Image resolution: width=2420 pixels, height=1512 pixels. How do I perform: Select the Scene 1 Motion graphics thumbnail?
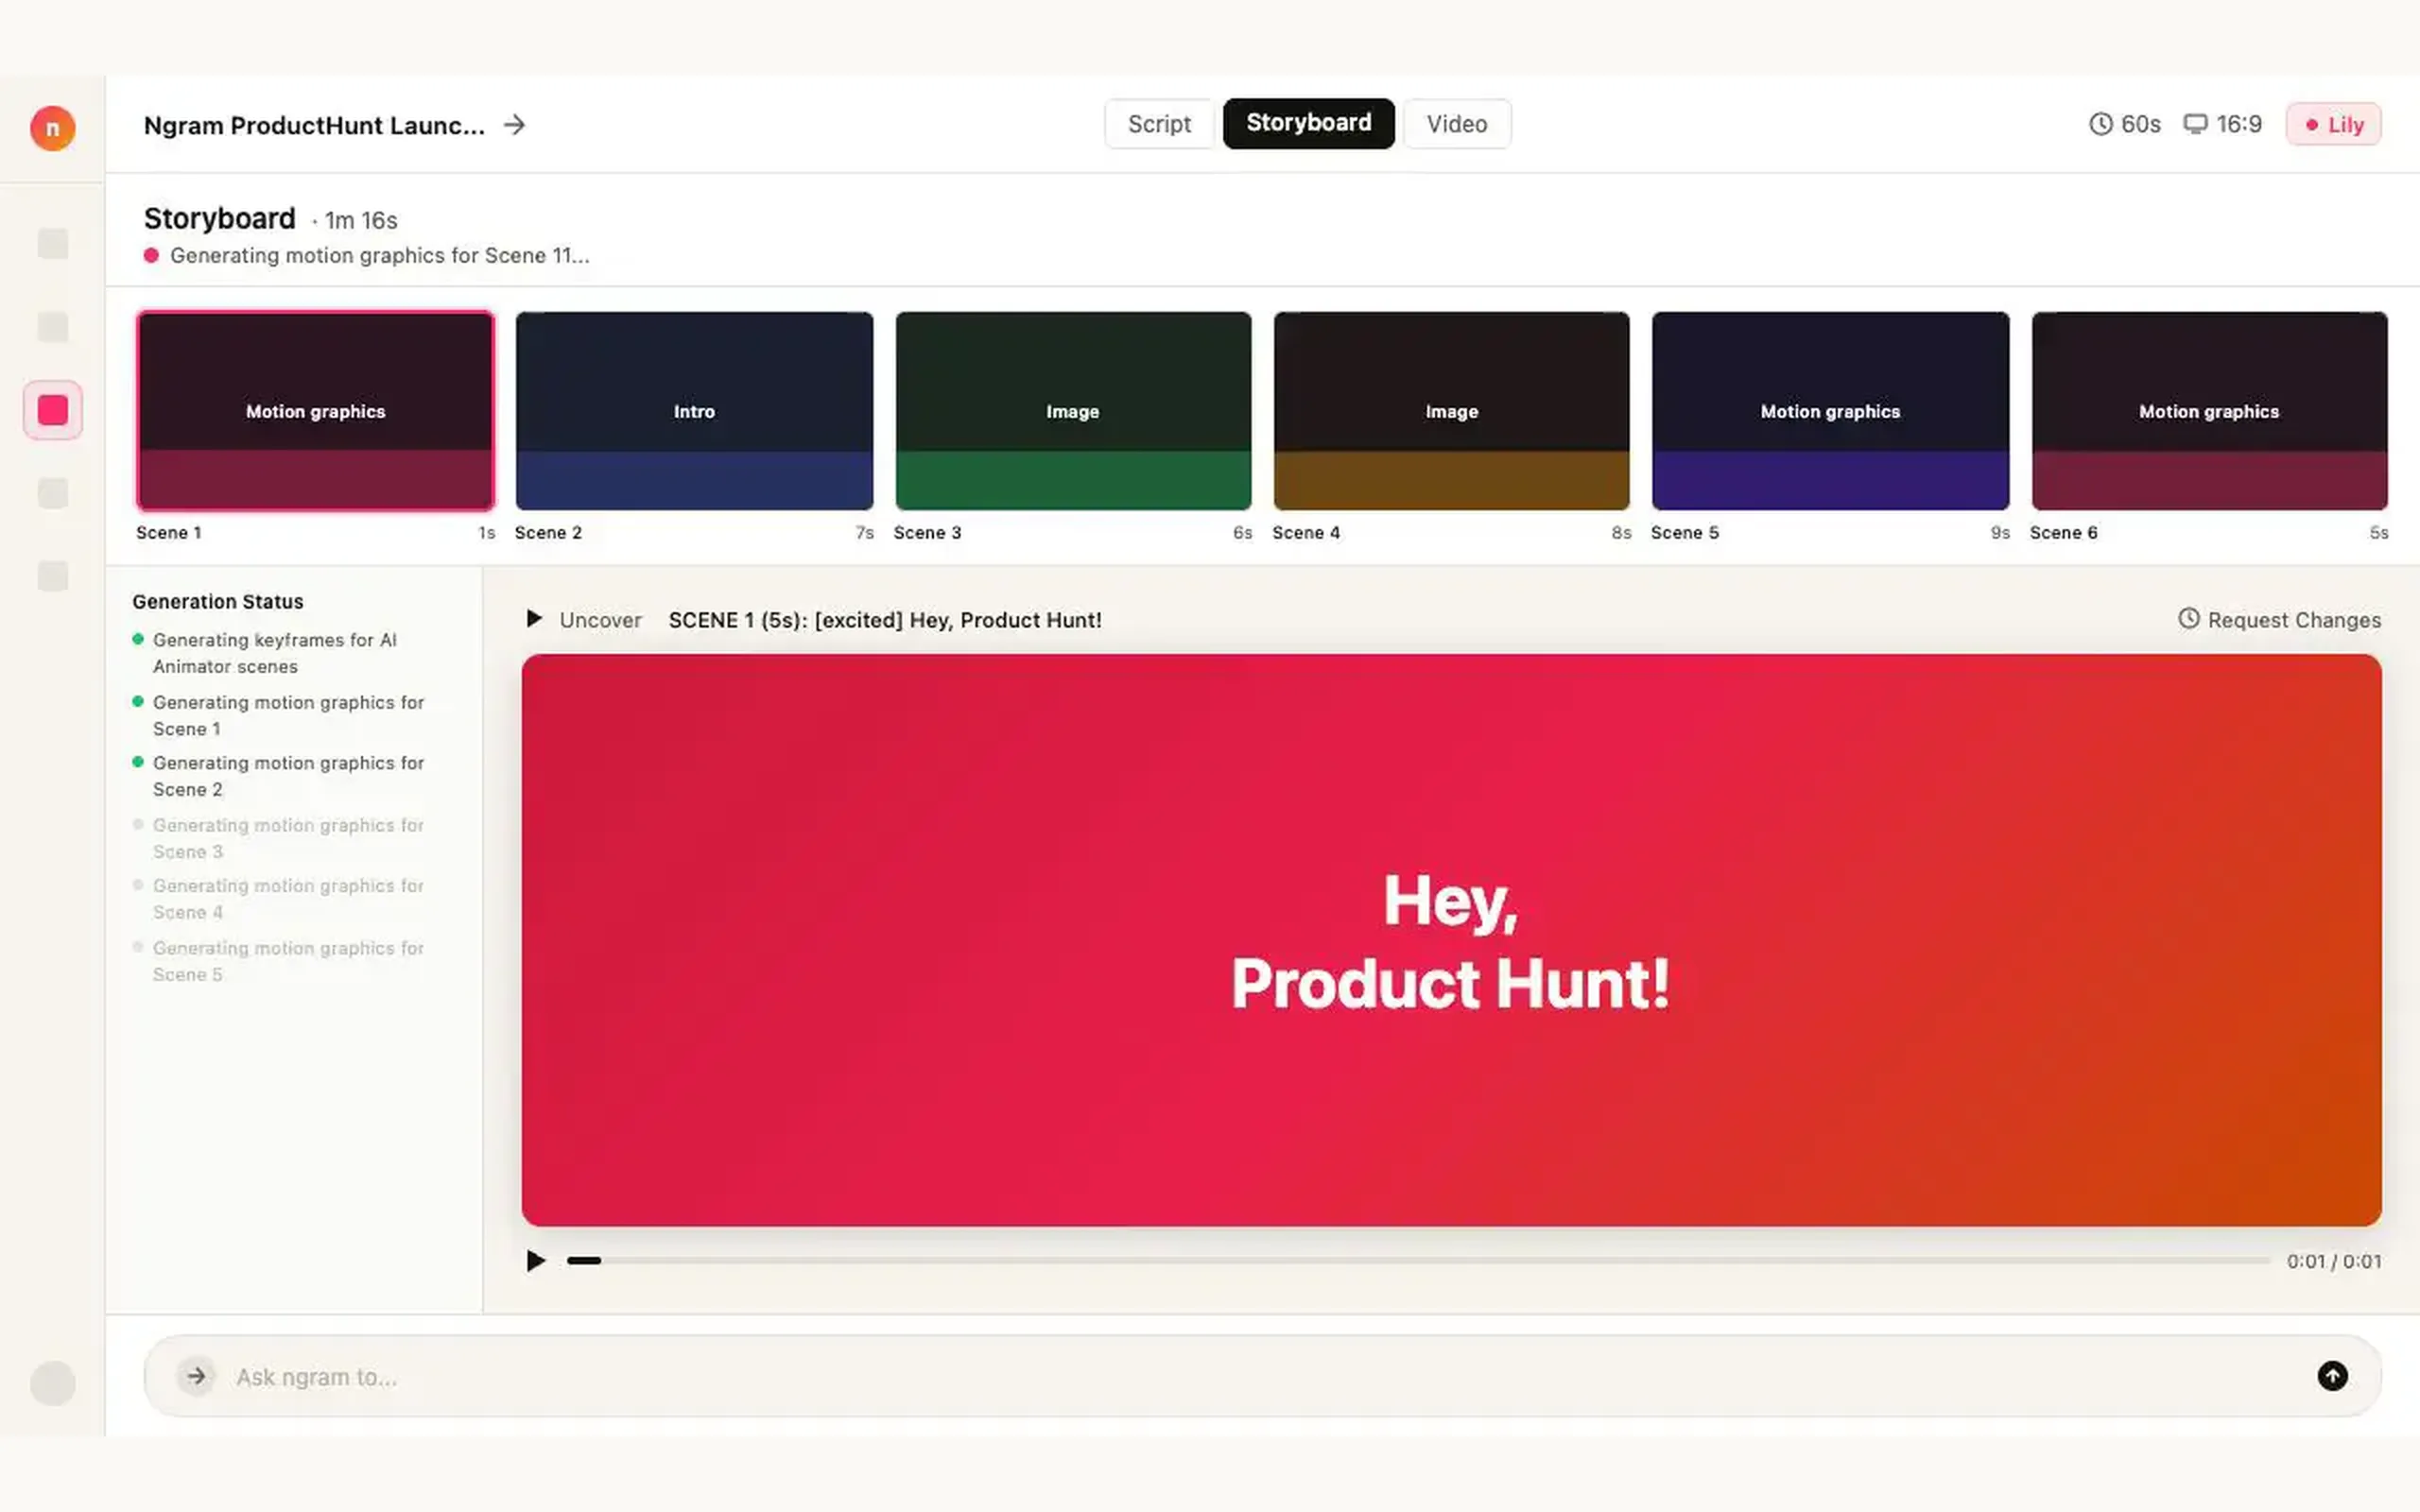pos(315,411)
